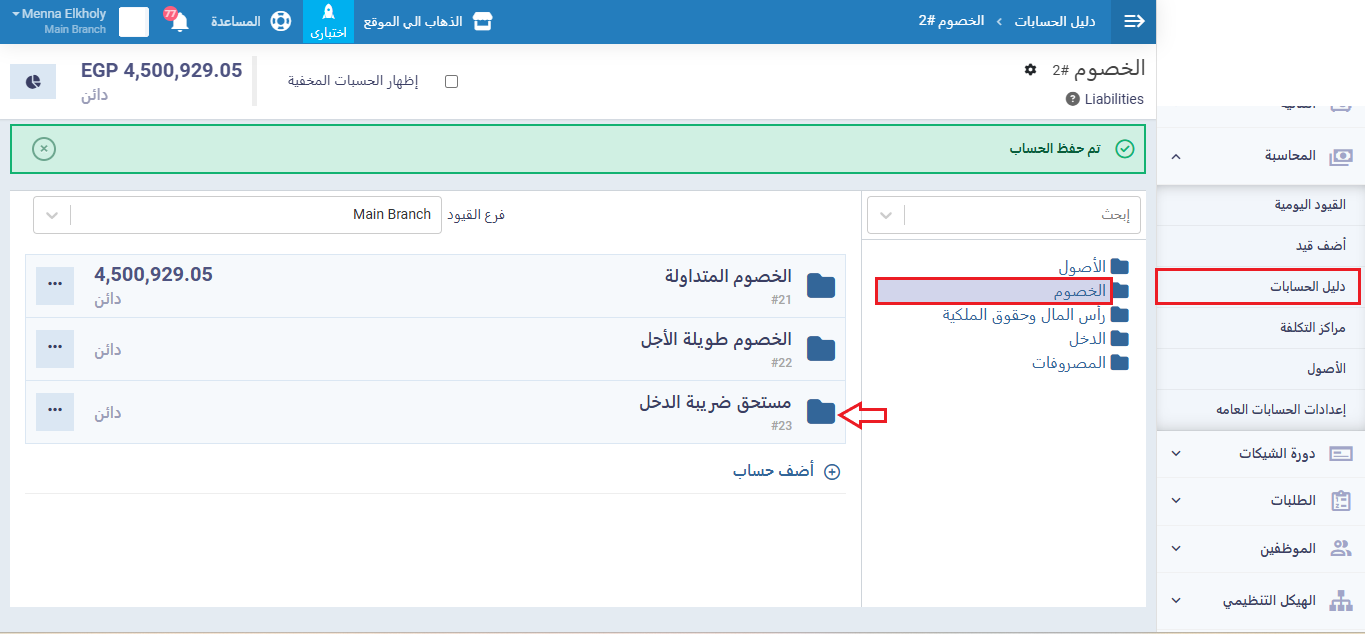Click دليل الحسابات breadcrumb link
Viewport: 1365px width, 634px height.
[1054, 21]
